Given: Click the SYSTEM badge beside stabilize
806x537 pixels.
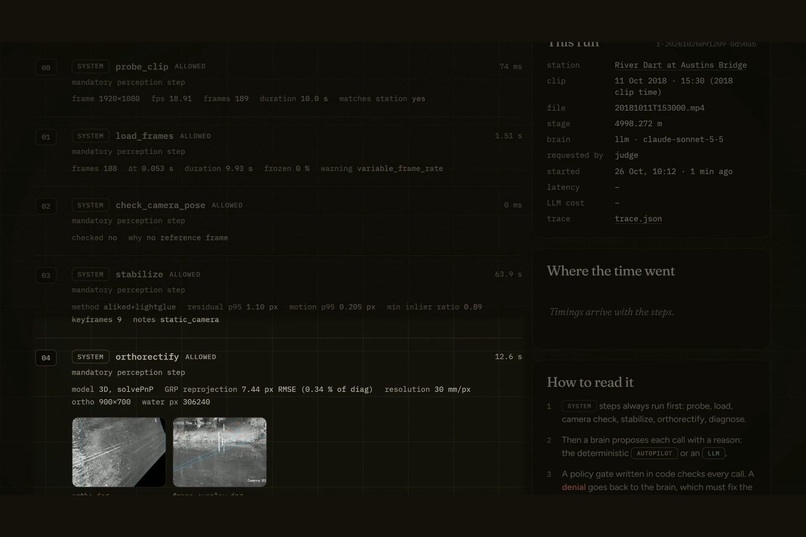Looking at the screenshot, I should point(90,274).
